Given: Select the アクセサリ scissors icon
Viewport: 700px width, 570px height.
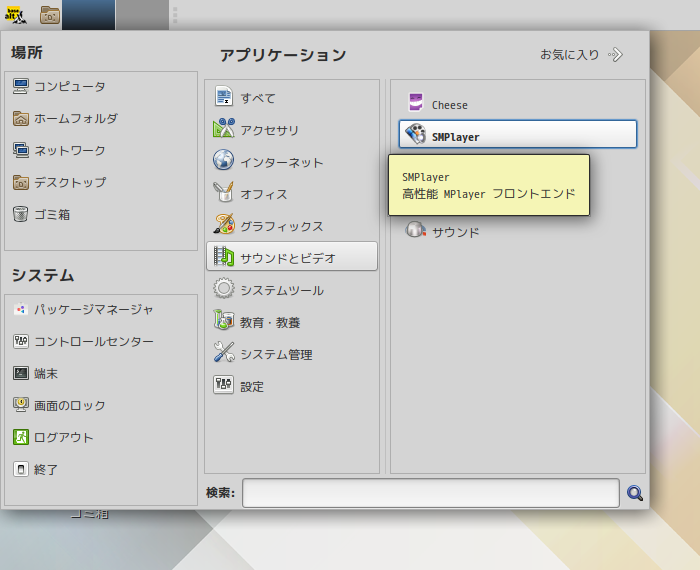Looking at the screenshot, I should (x=223, y=128).
